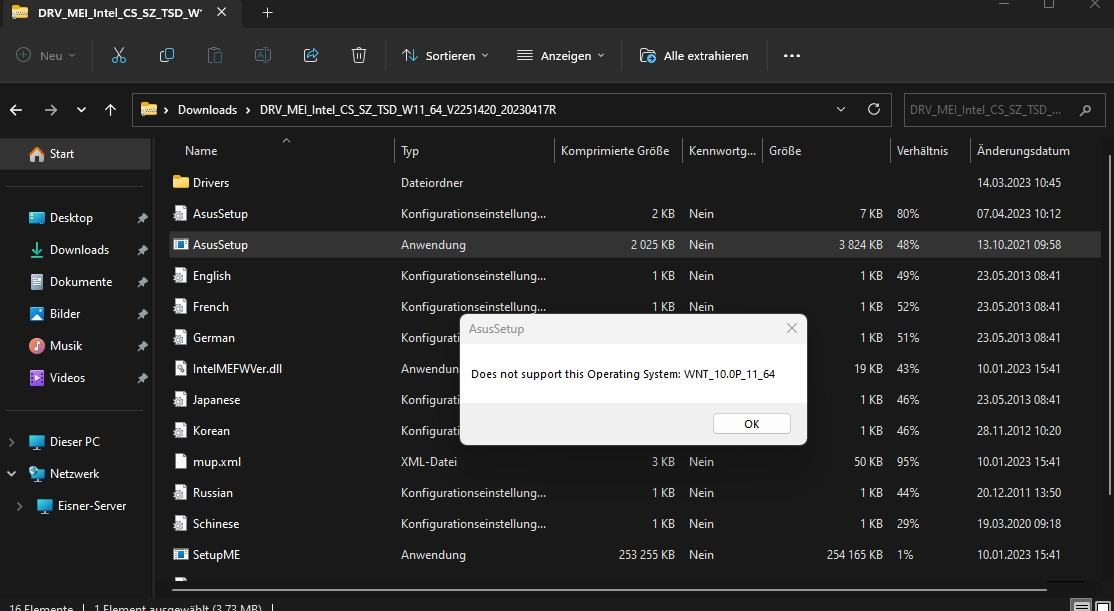Sort by the Kennwortg... column header
This screenshot has height=611, width=1114.
point(723,151)
